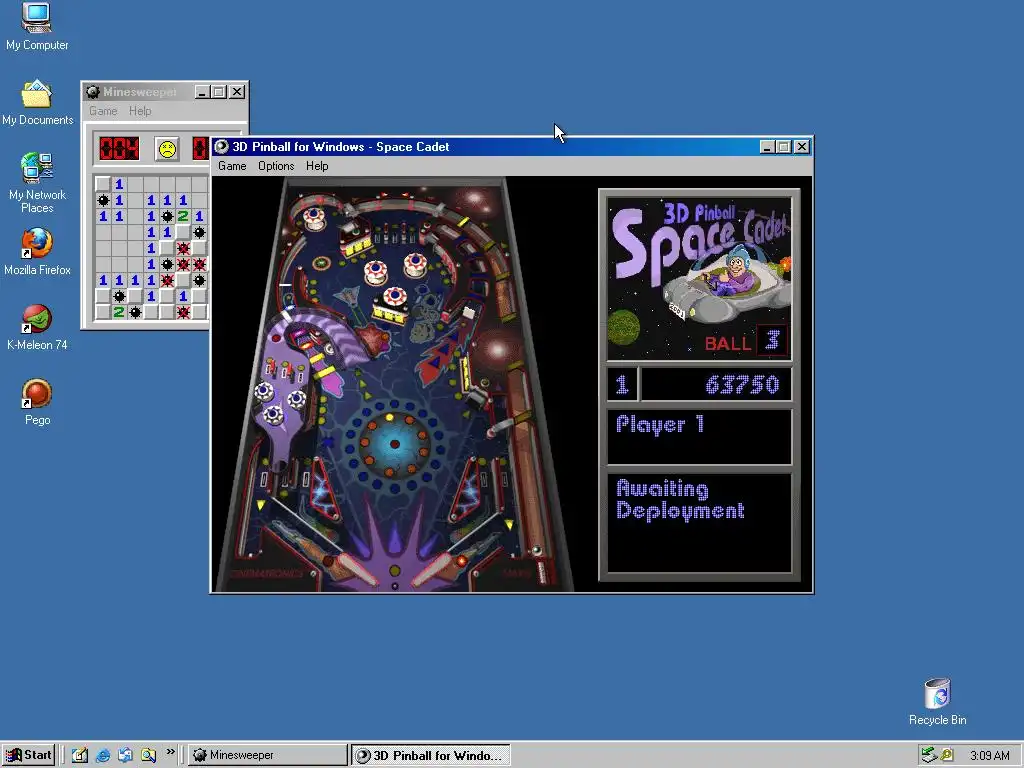Click the 3:09 AM system clock
The height and width of the screenshot is (768, 1024).
pos(989,756)
